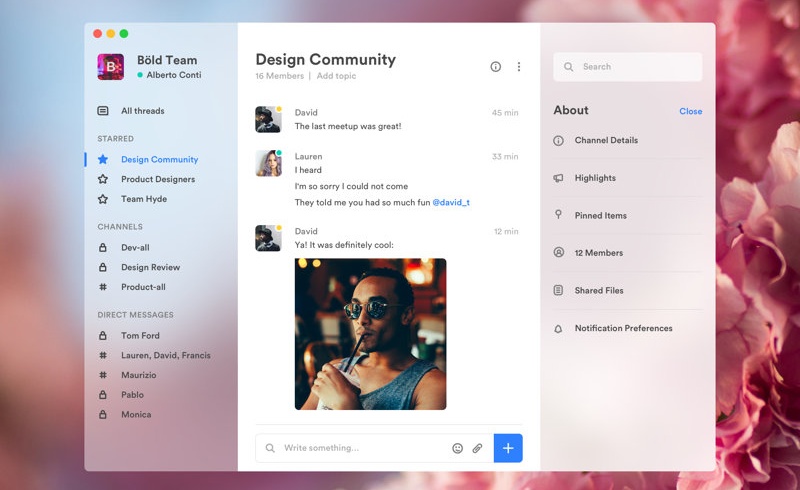The width and height of the screenshot is (800, 490).
Task: Click Lauren's avatar in the chat
Action: point(268,163)
